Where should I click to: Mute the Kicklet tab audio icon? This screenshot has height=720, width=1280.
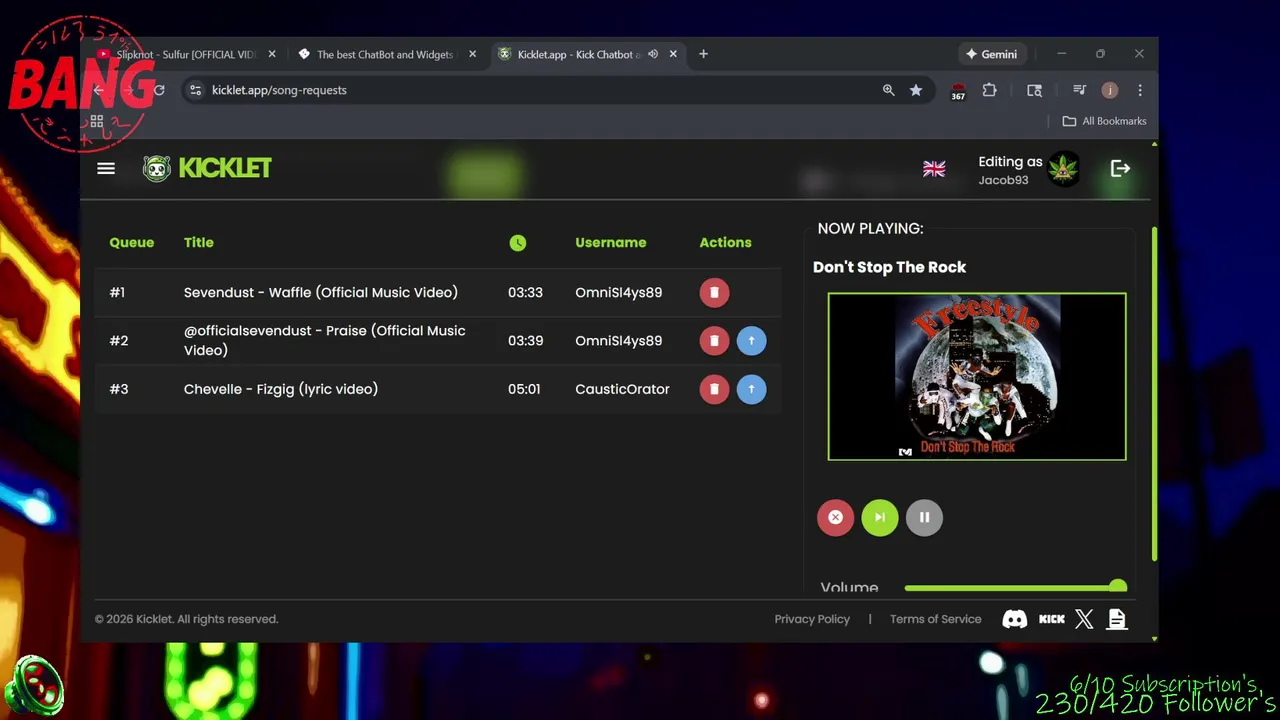653,54
